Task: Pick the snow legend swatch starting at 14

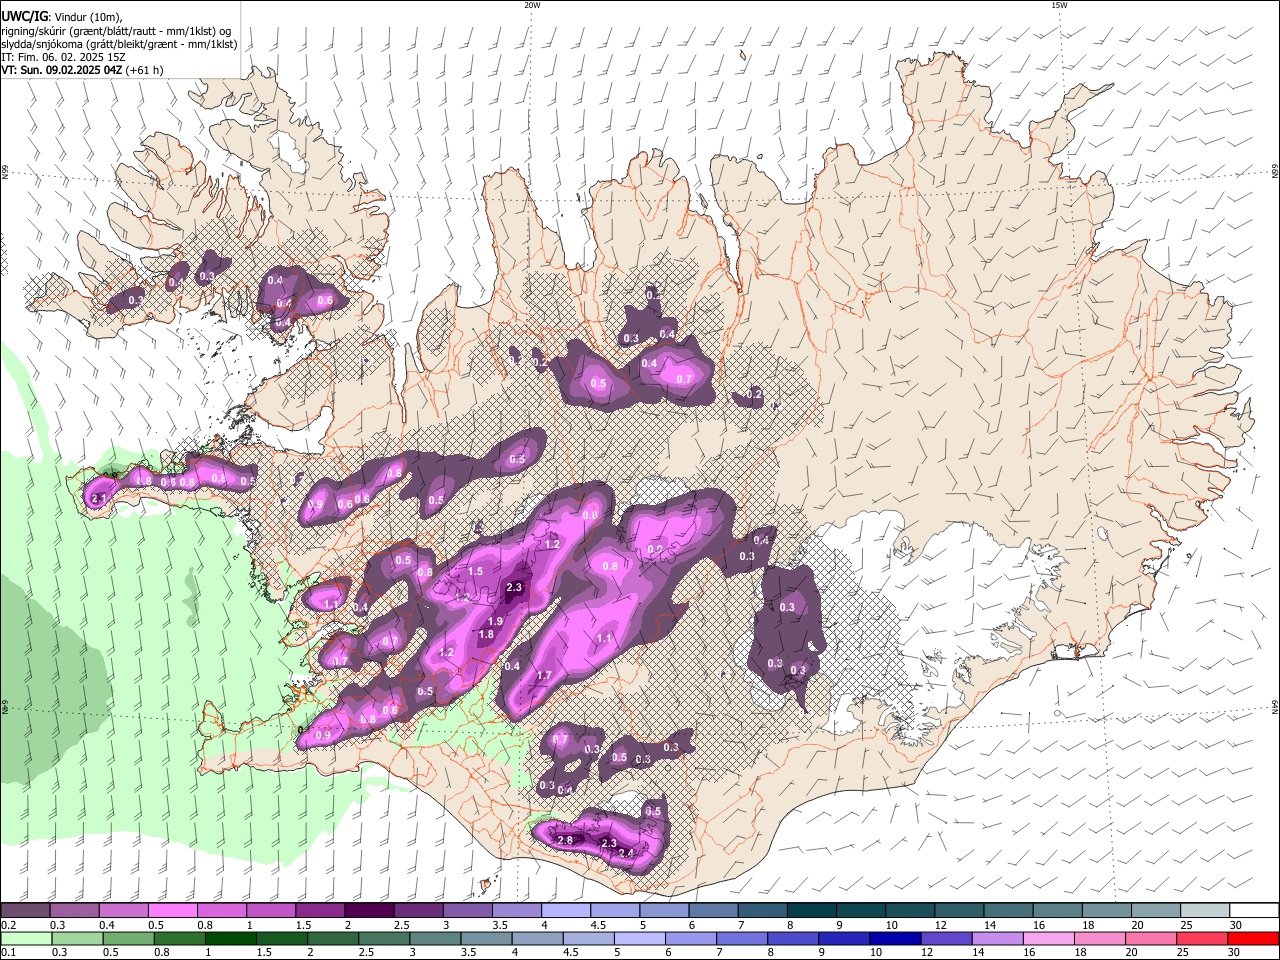Action: pyautogui.click(x=1008, y=911)
